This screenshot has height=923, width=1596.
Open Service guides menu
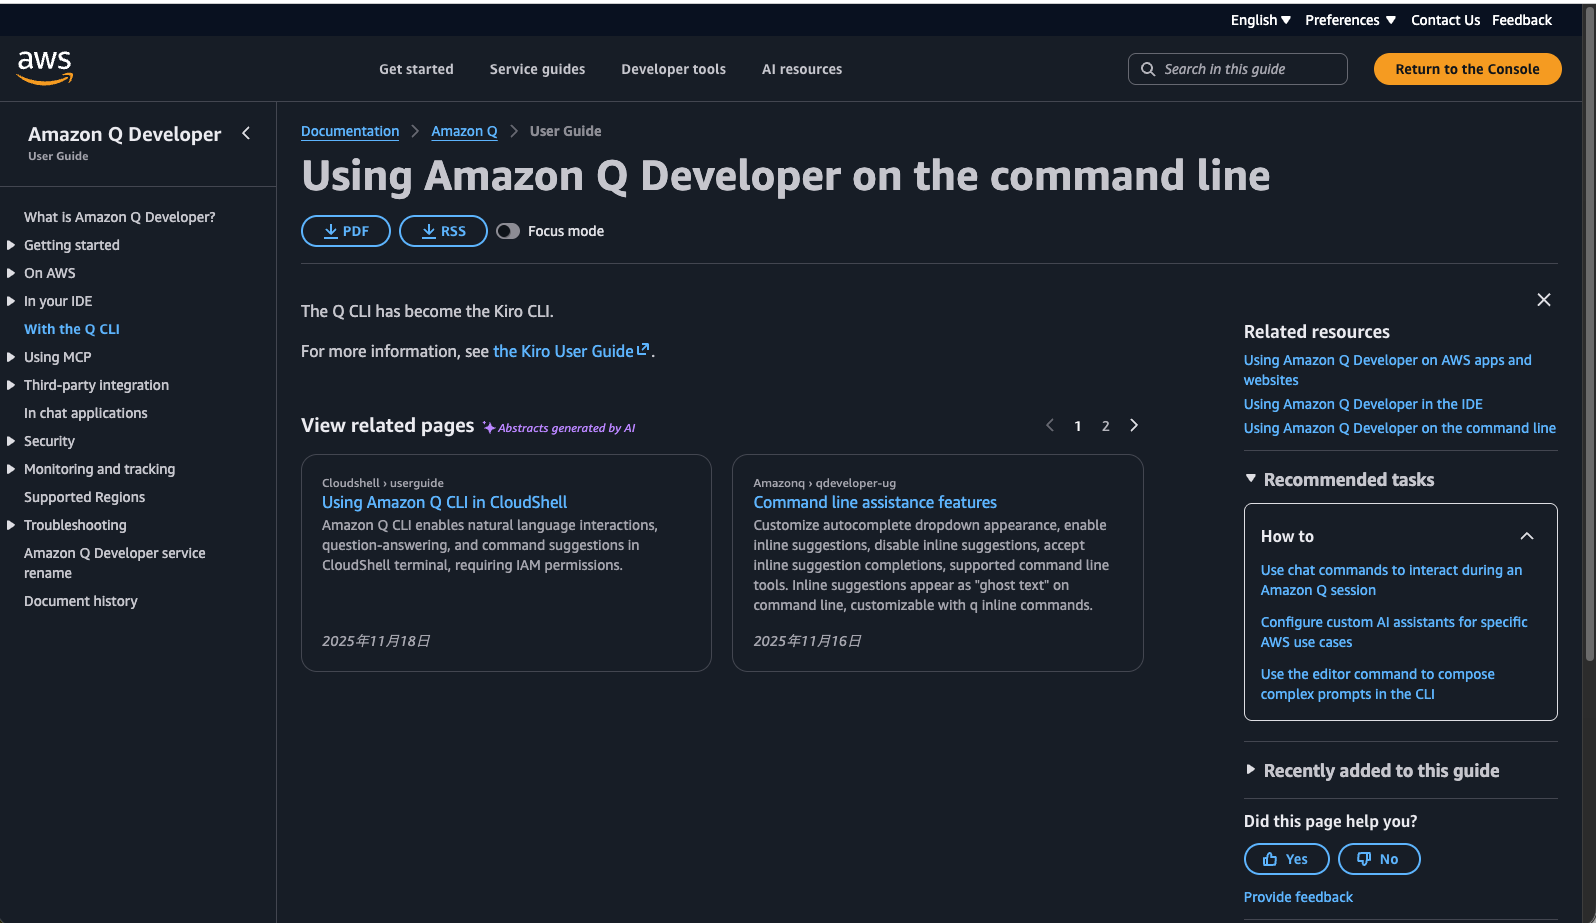(x=537, y=69)
